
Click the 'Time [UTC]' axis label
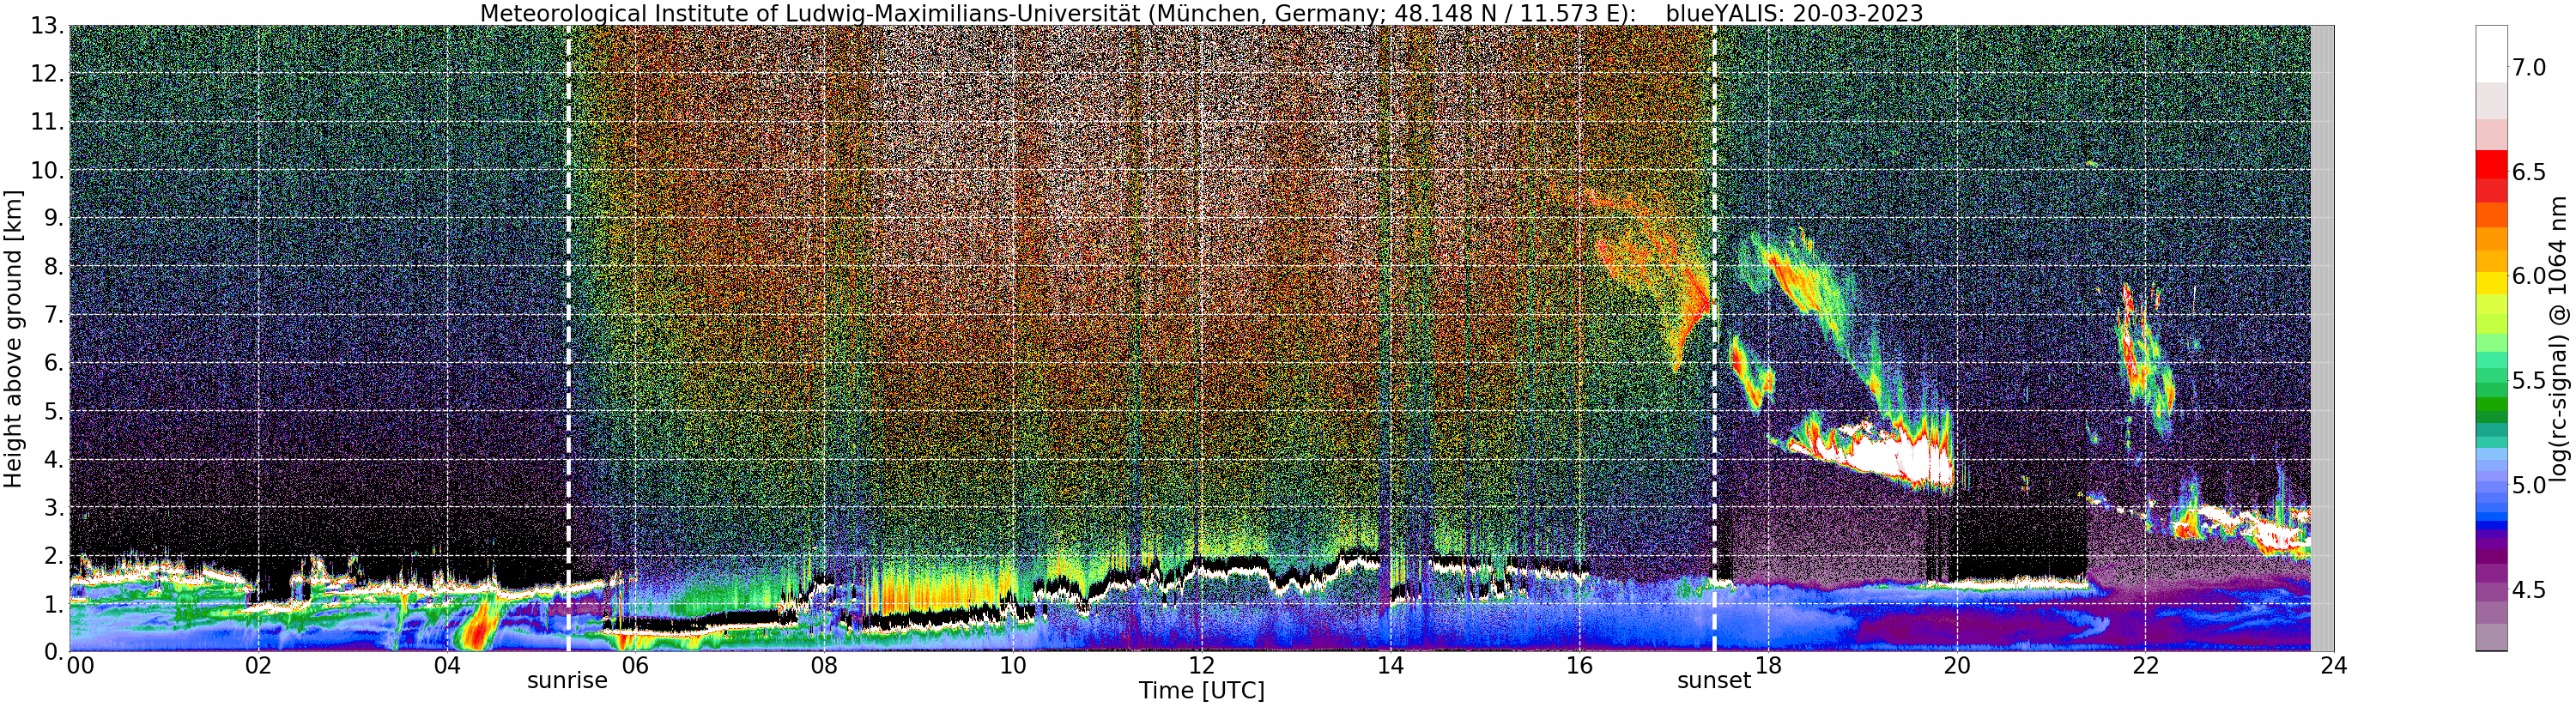click(x=1201, y=691)
